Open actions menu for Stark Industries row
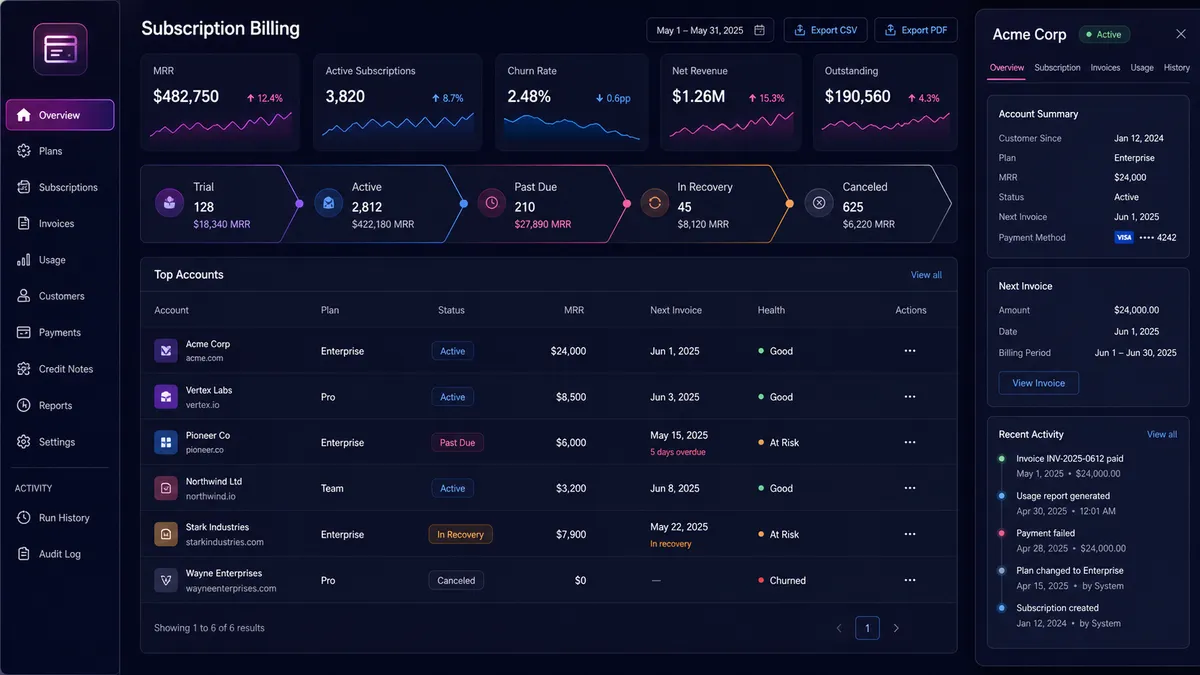1200x675 pixels. [910, 535]
